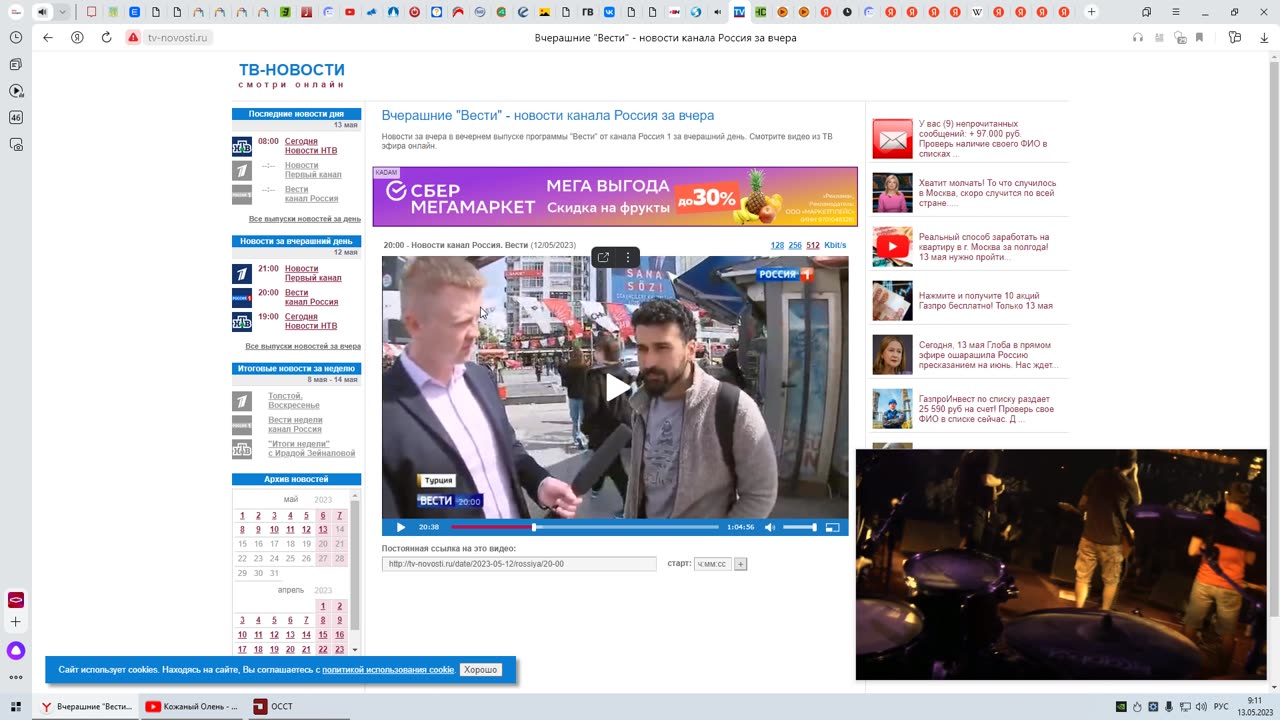Click the floating concert video overlay

(1061, 565)
